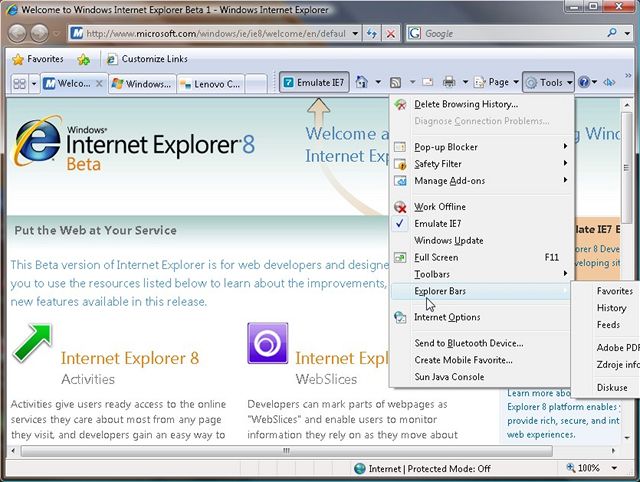Toggle History explorer bar in submenu
This screenshot has width=640, height=482.
[607, 308]
